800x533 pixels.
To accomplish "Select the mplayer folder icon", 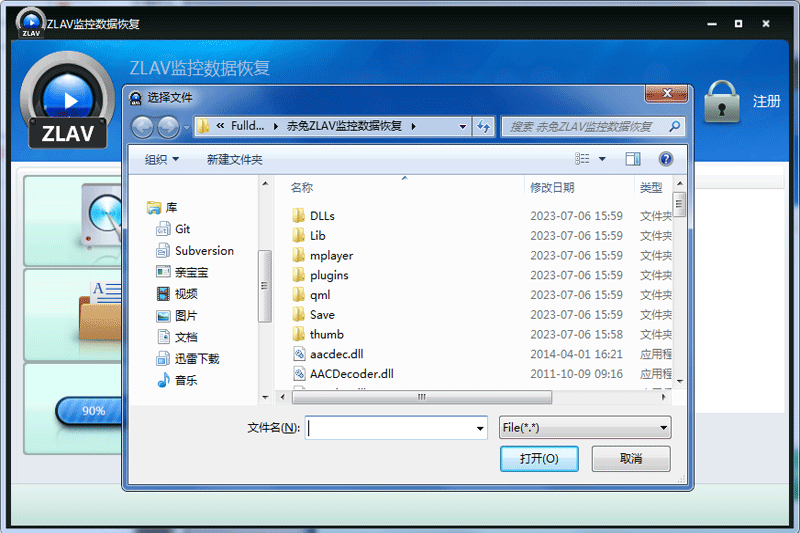I will click(298, 255).
